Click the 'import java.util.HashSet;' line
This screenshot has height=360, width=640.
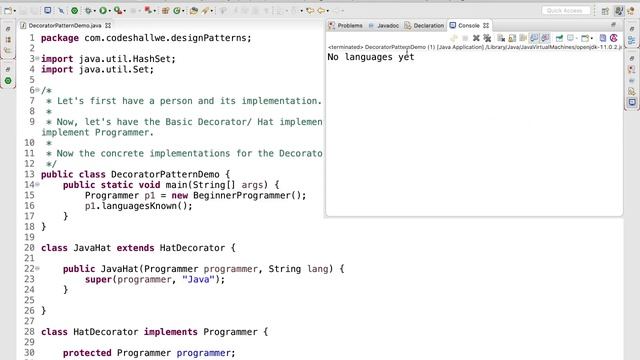point(108,59)
